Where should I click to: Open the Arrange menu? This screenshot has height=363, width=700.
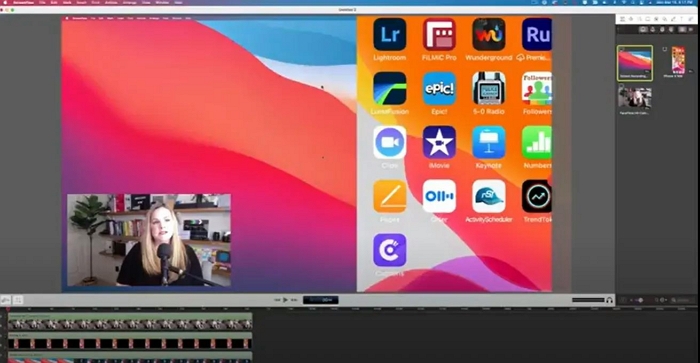(x=129, y=3)
